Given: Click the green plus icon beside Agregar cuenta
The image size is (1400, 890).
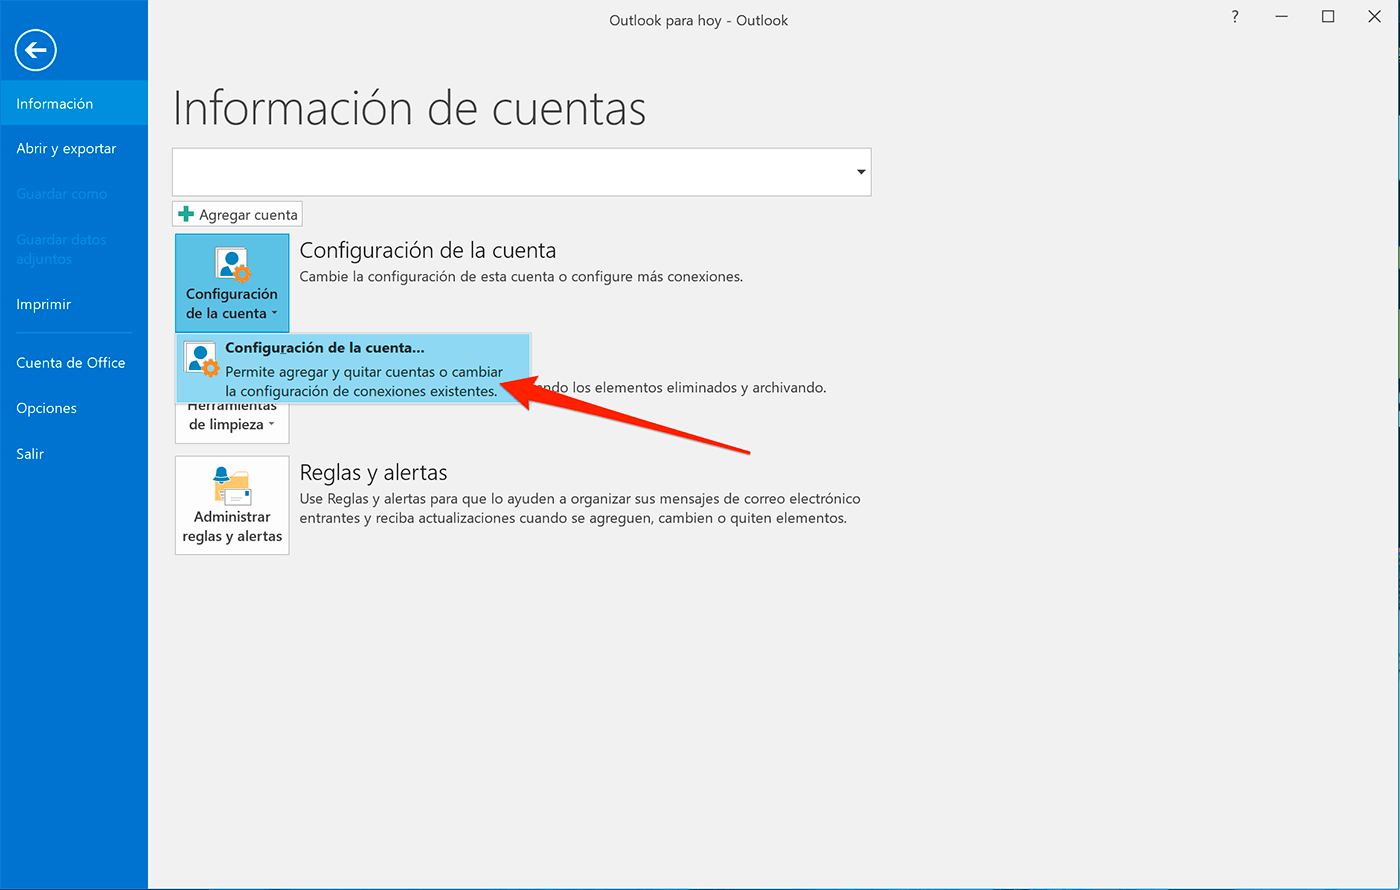Looking at the screenshot, I should pos(185,213).
